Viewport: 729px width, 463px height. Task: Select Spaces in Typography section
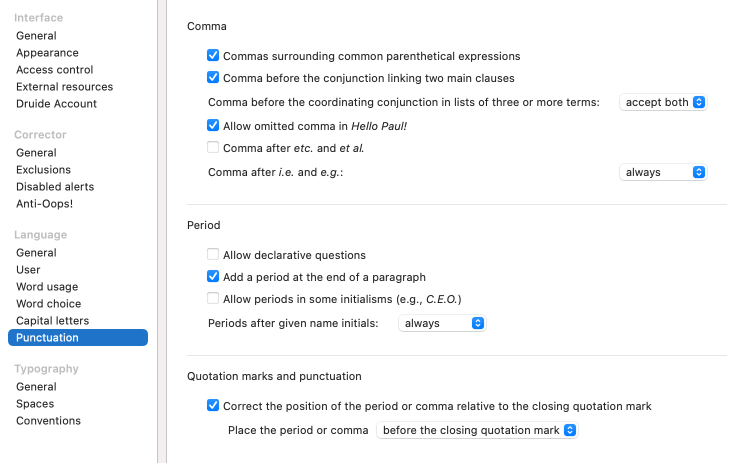coord(35,404)
